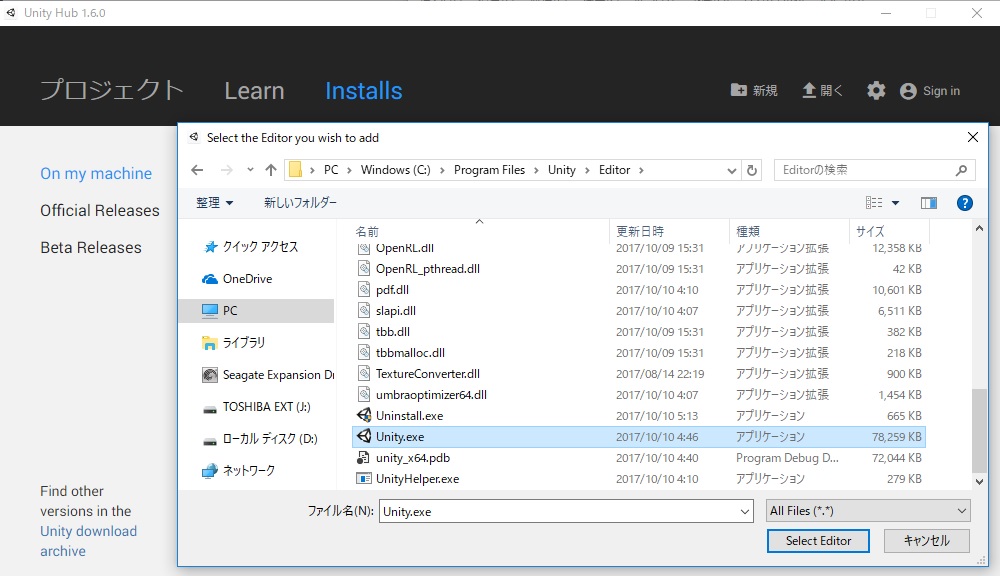Refresh the Editor folder listing
The image size is (1000, 576).
[752, 170]
